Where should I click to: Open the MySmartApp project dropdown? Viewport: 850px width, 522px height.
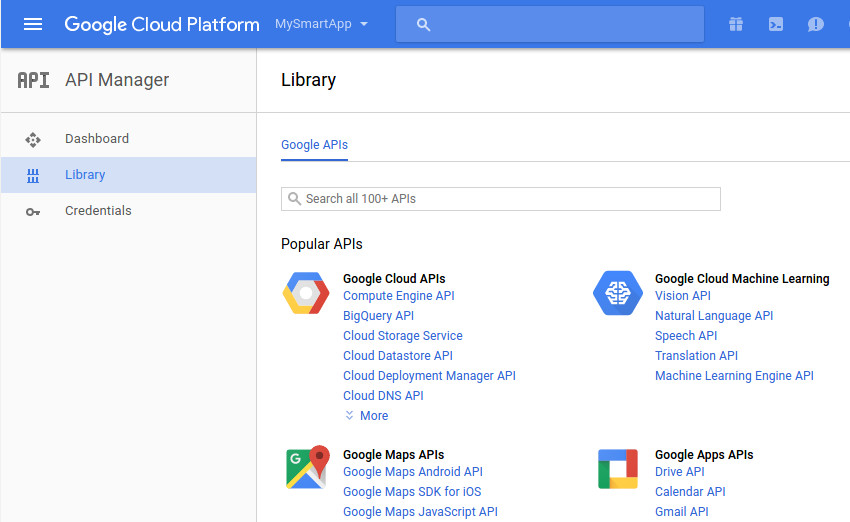(321, 24)
